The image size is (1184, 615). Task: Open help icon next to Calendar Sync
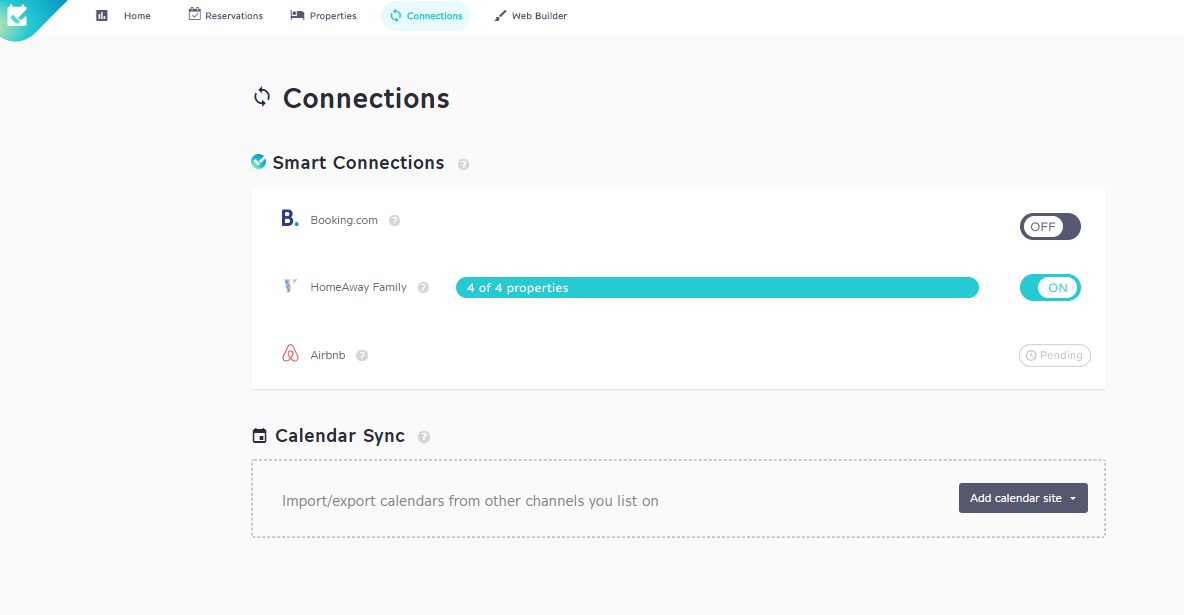pos(424,437)
